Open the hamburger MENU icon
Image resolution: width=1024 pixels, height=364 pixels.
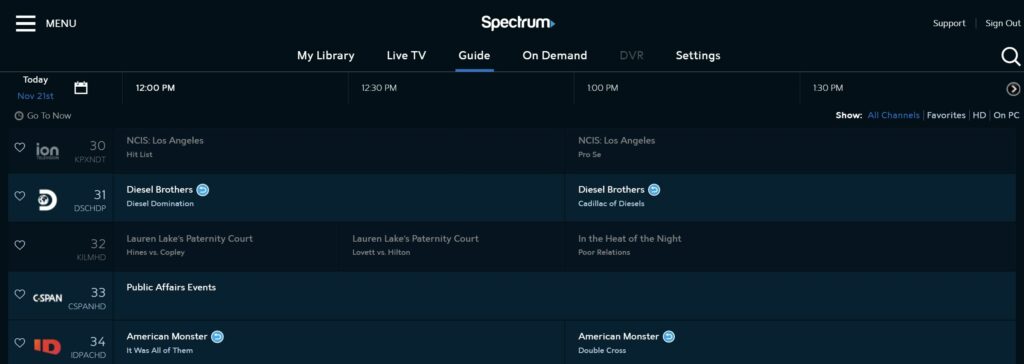[25, 24]
